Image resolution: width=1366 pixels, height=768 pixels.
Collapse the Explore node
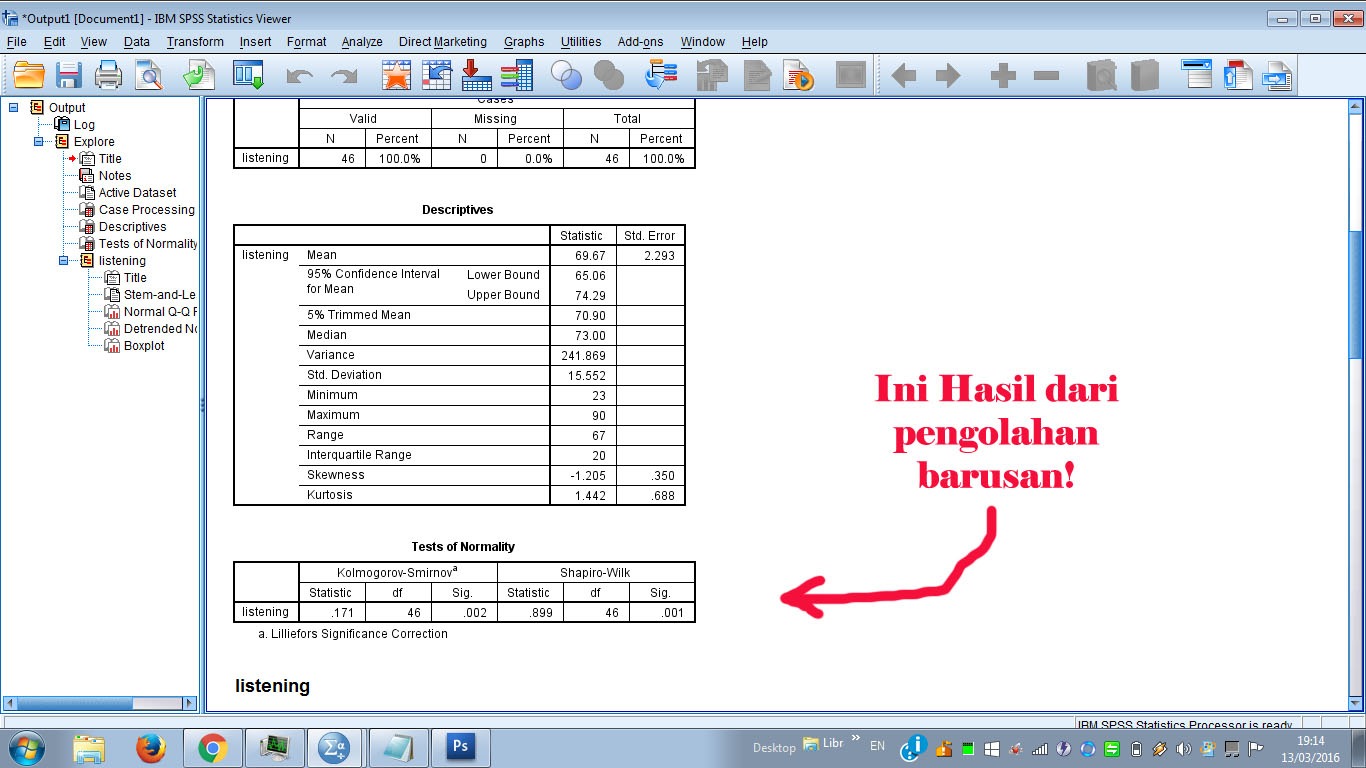41,141
